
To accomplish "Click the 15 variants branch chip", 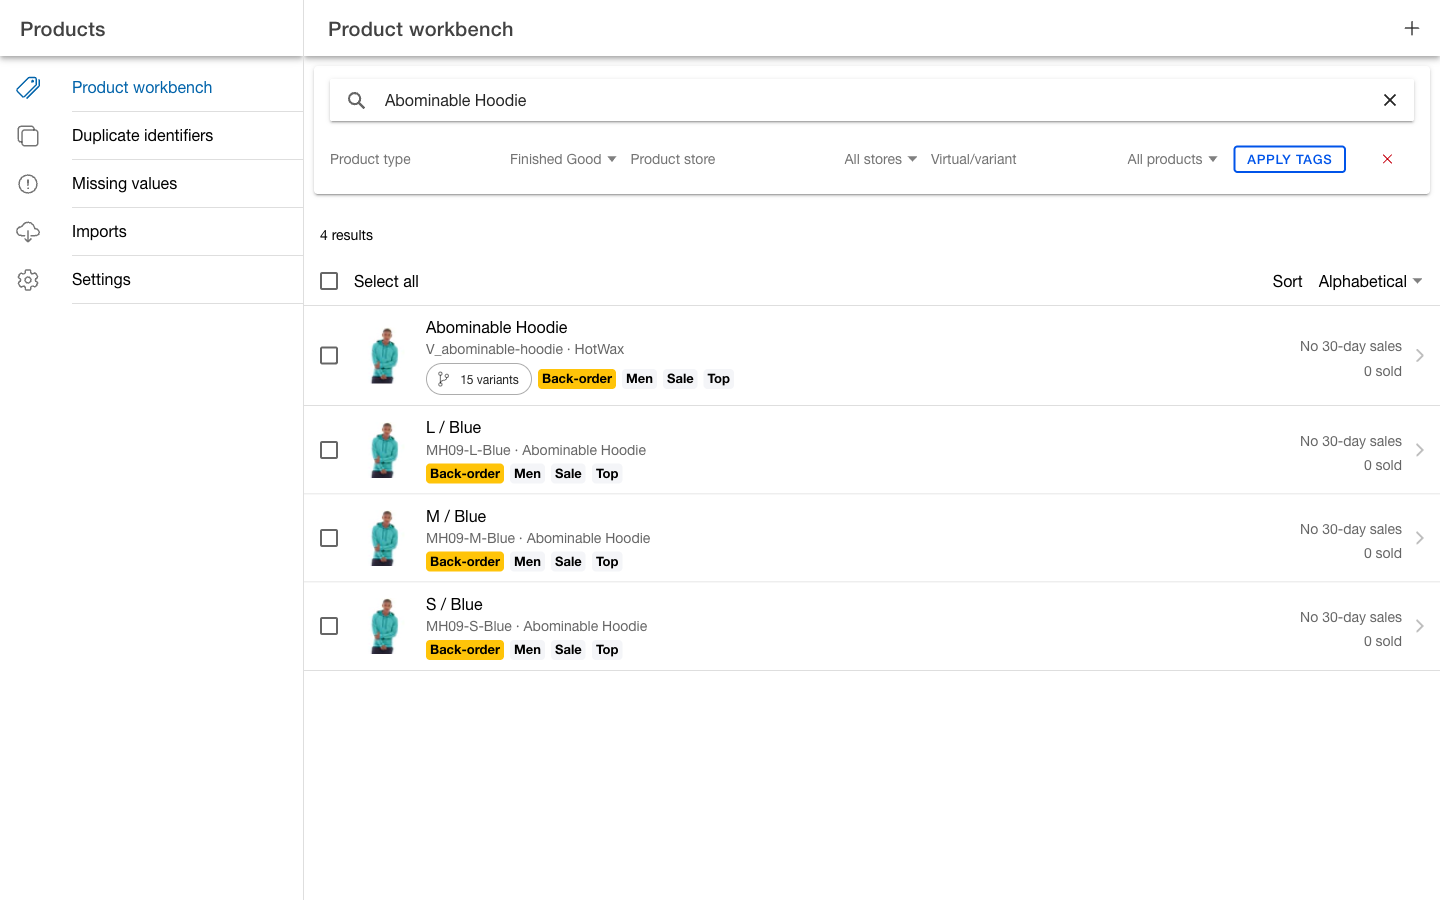I will [x=479, y=379].
